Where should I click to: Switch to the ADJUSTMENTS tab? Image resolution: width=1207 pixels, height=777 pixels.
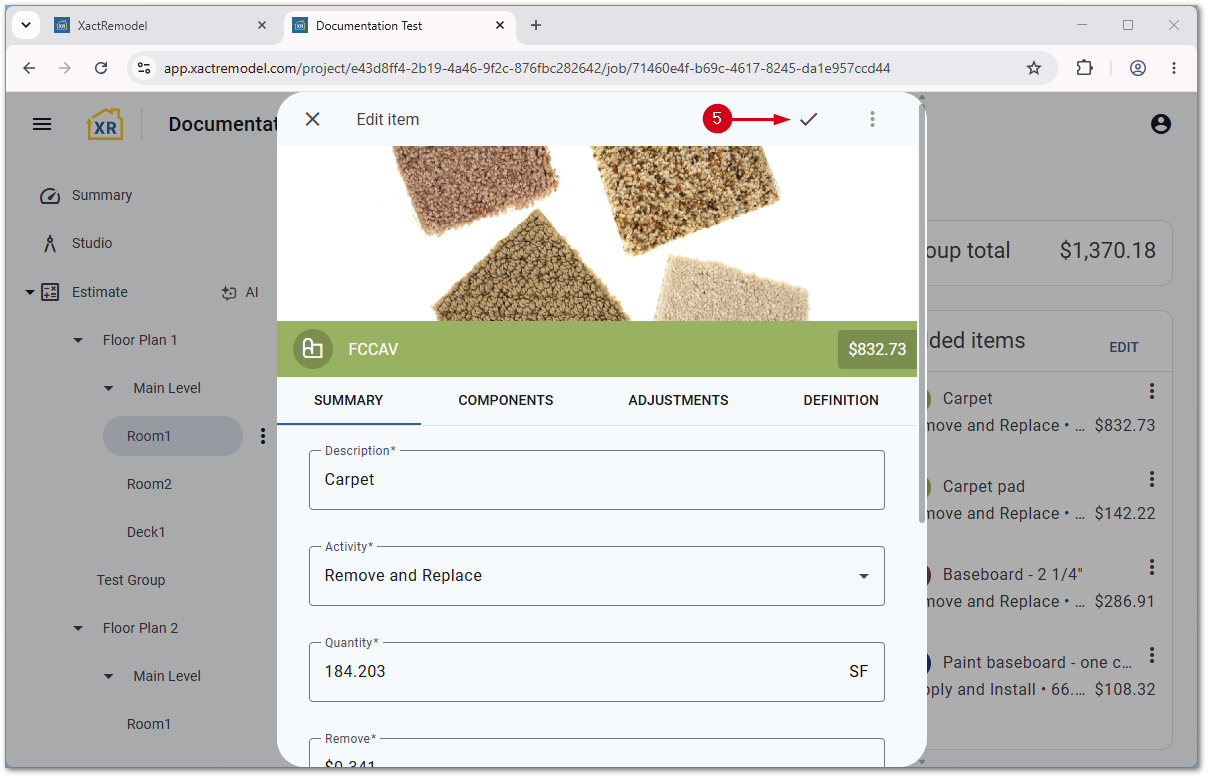point(678,400)
